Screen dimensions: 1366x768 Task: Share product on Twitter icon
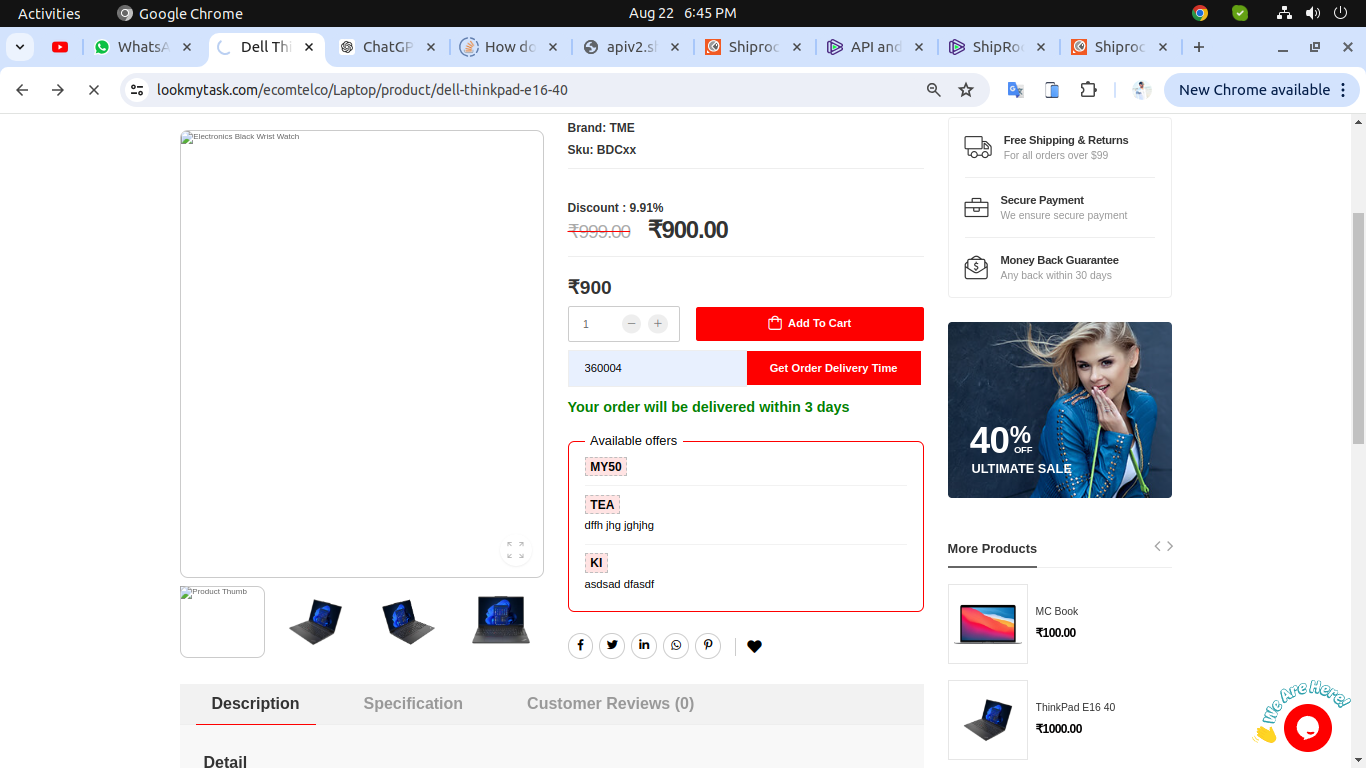(612, 646)
